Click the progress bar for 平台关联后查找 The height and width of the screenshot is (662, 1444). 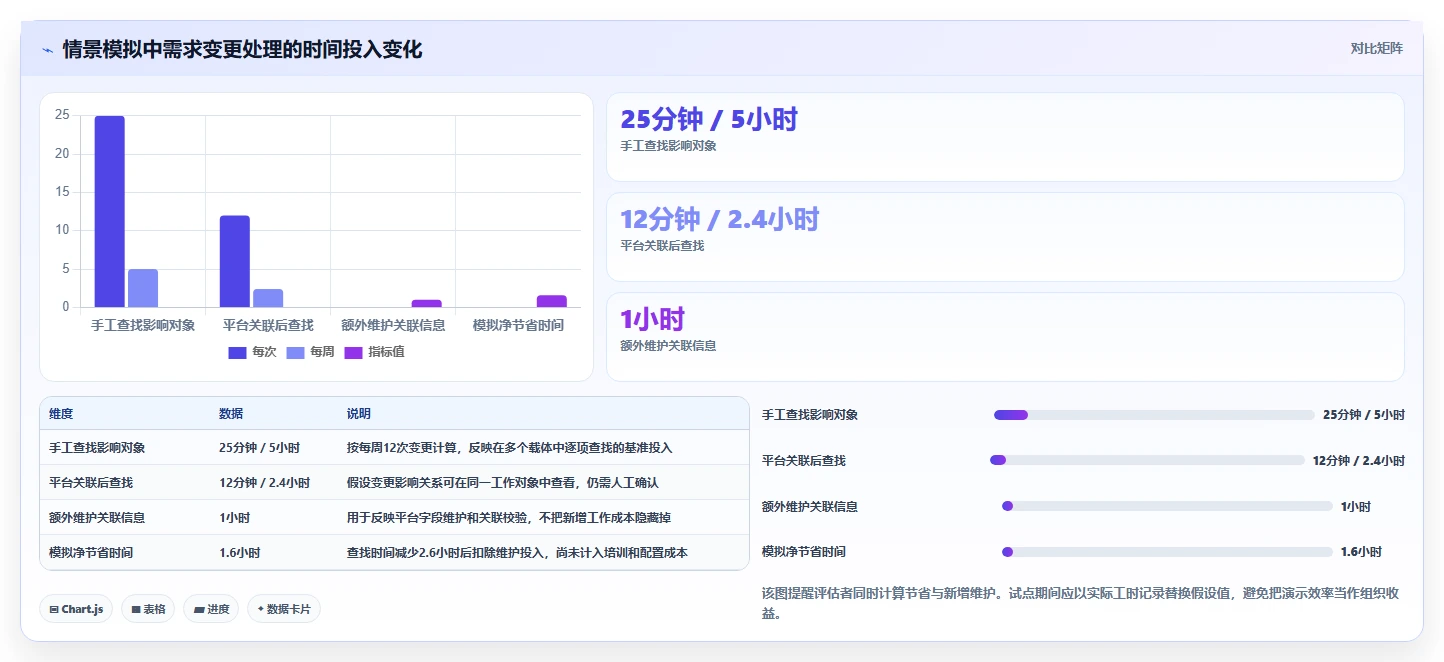(1147, 460)
